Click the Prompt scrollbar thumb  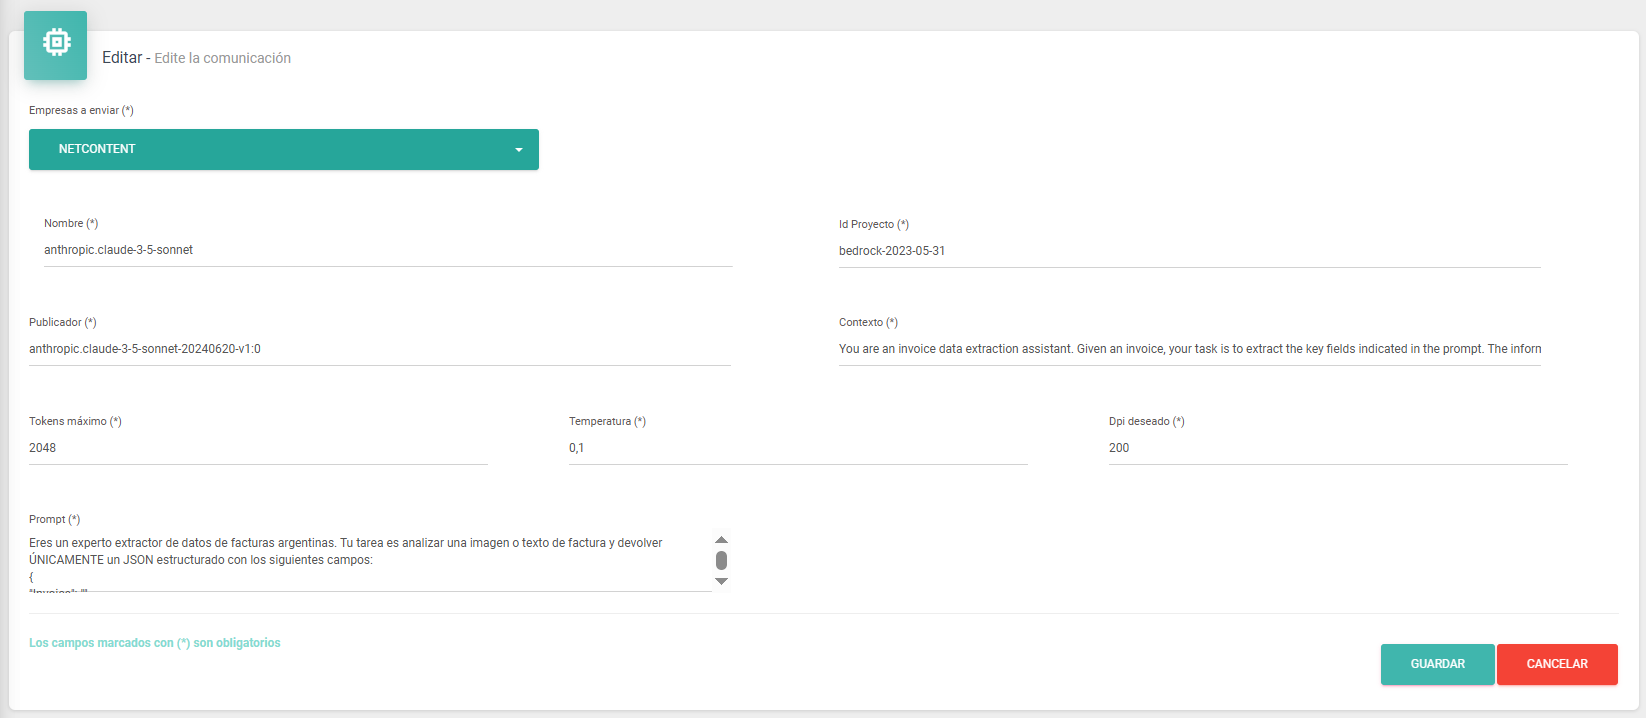point(721,560)
